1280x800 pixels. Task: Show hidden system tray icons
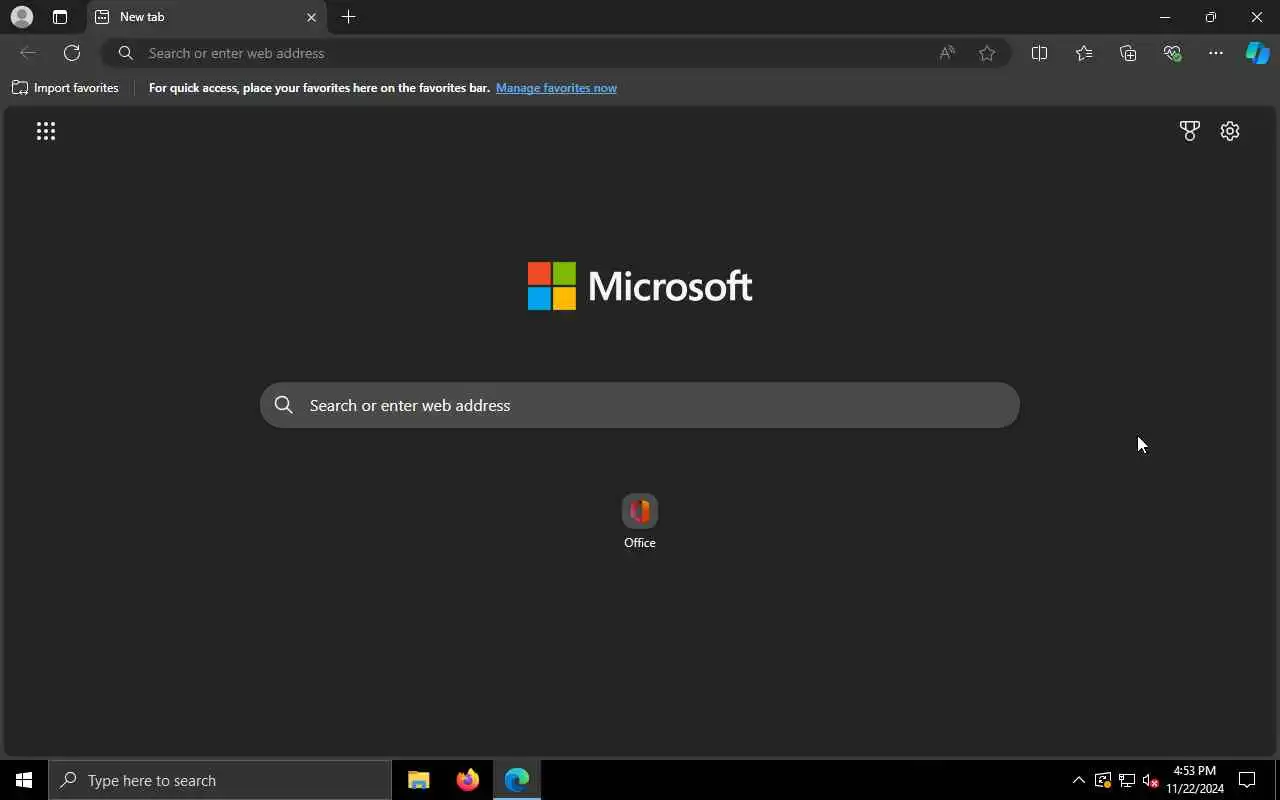(1078, 780)
